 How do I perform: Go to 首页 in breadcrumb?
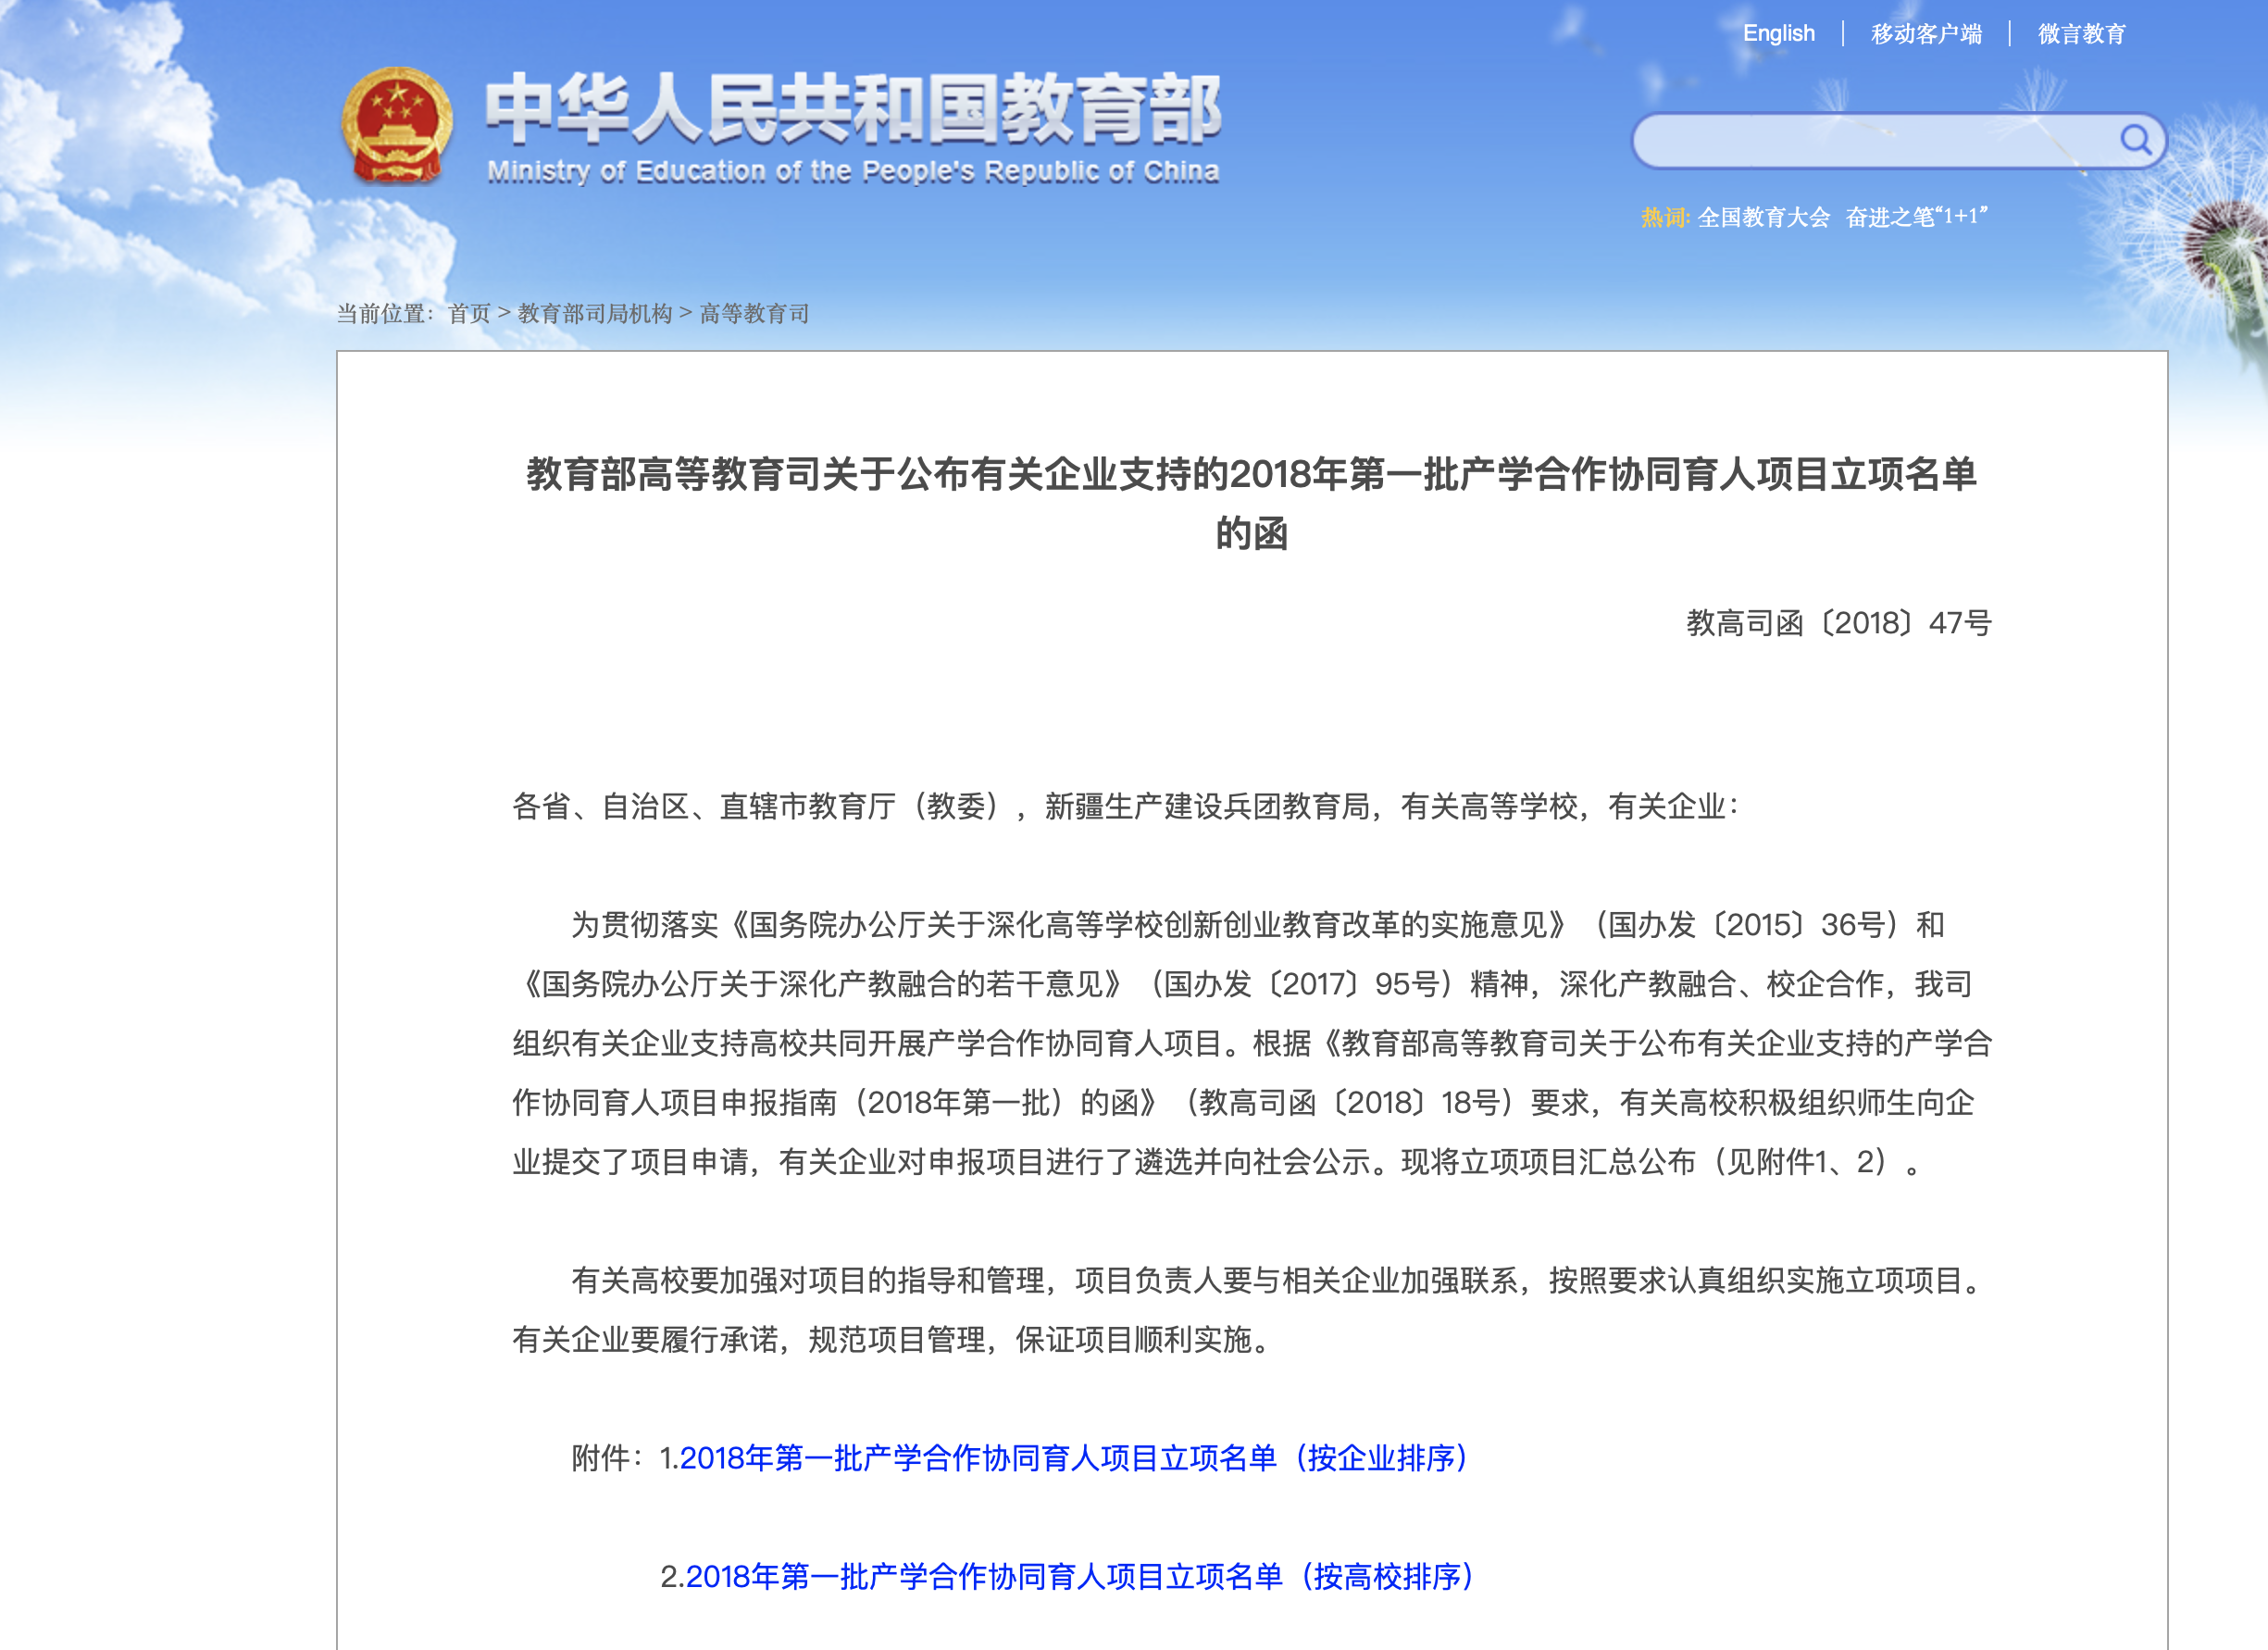click(x=469, y=314)
